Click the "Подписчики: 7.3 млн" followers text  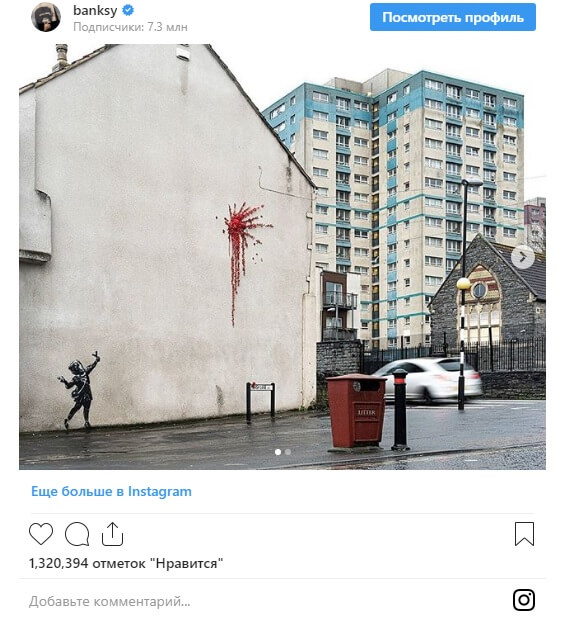130,27
